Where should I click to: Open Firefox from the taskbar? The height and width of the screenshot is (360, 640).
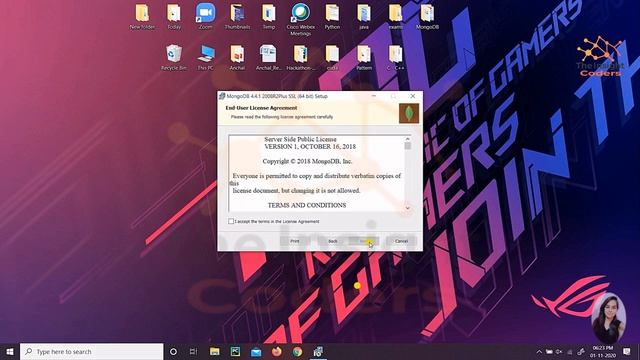(277, 351)
